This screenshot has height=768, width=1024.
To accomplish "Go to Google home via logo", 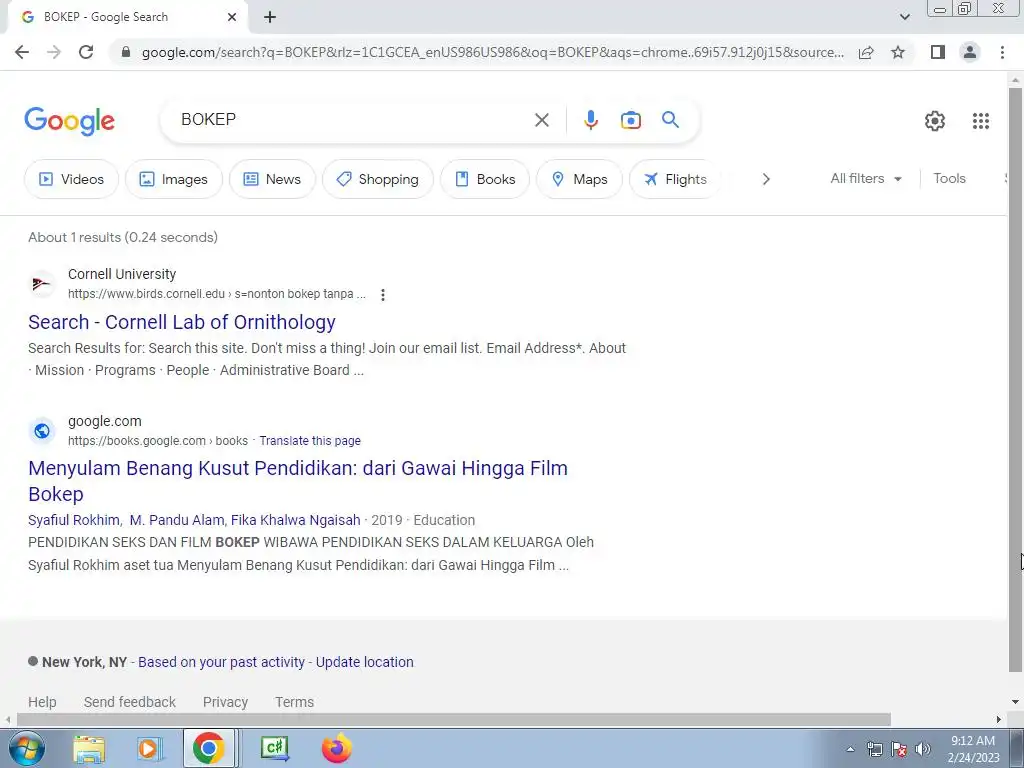I will 69,121.
